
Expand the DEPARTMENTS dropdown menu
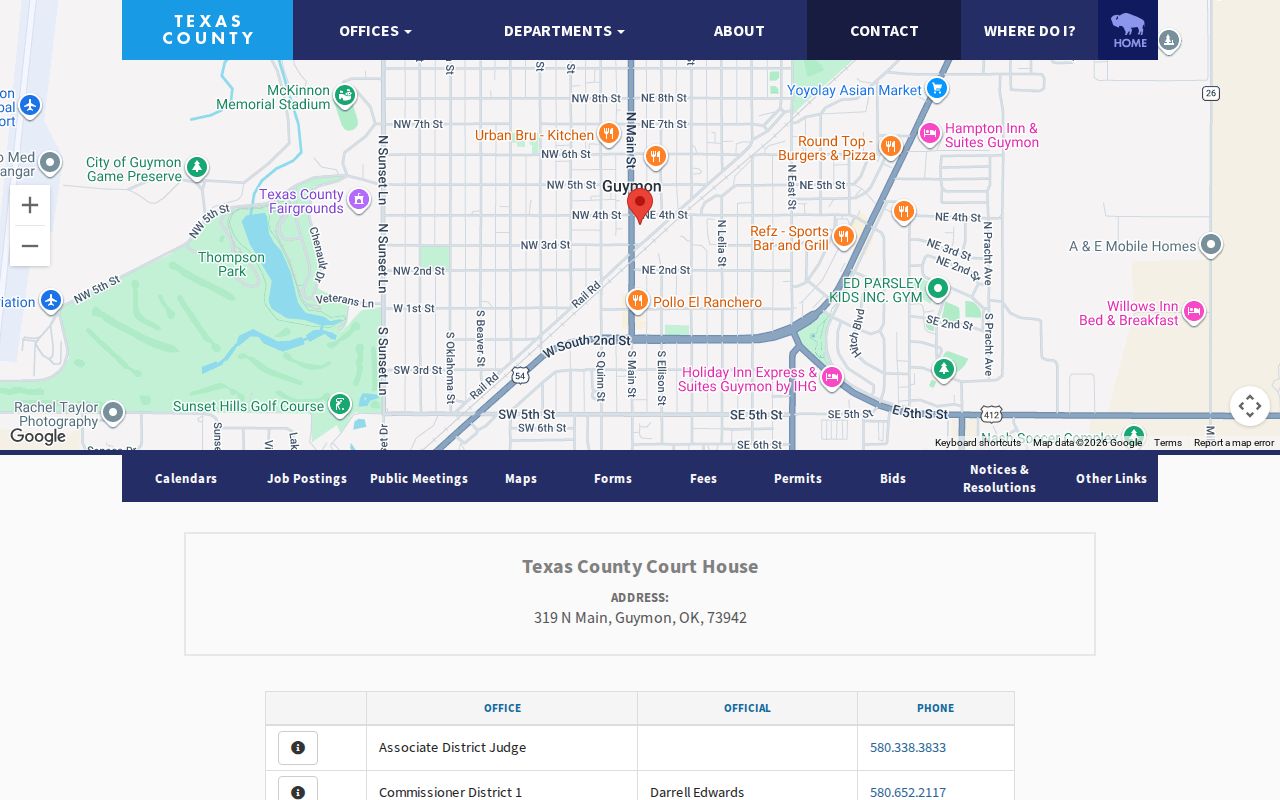point(564,30)
